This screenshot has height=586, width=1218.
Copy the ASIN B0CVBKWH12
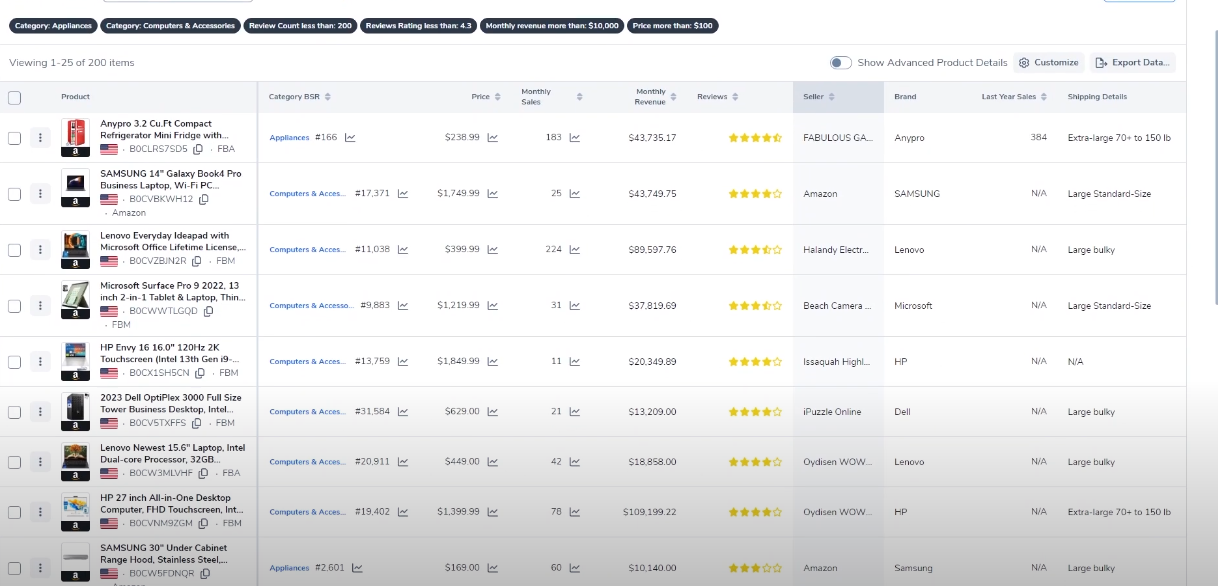point(204,199)
